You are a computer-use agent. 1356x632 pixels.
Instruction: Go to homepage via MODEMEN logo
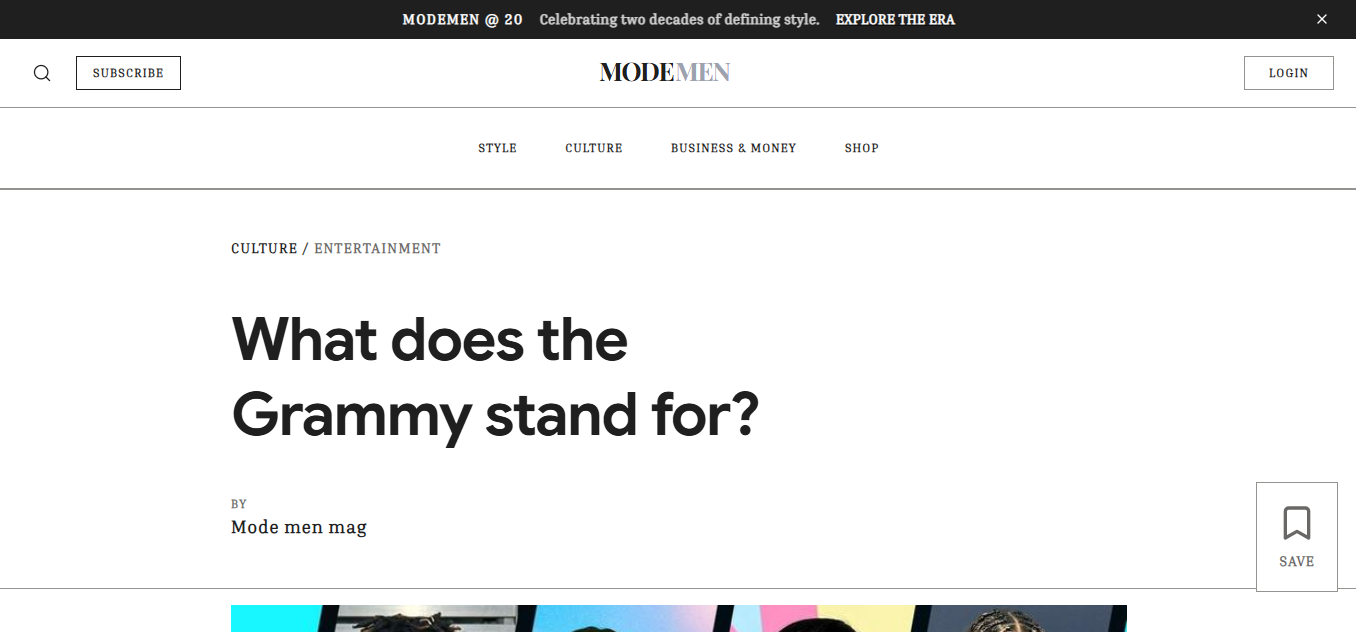tap(665, 72)
